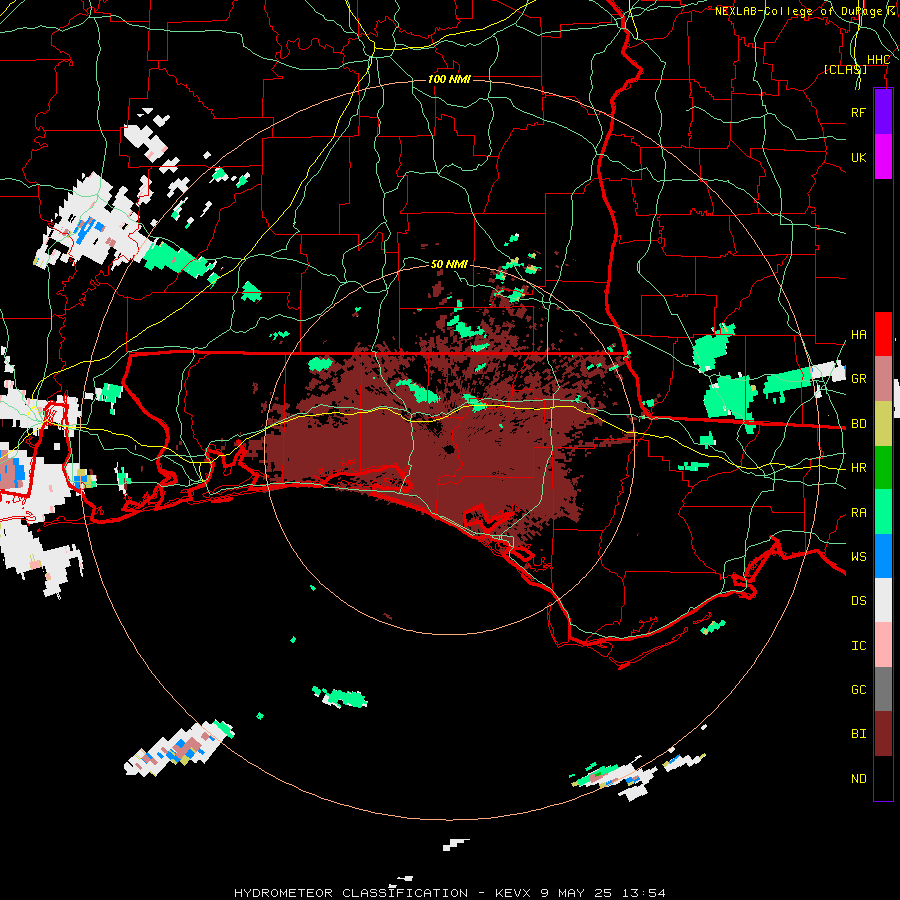Image resolution: width=900 pixels, height=900 pixels.
Task: Click the 'RF' legend label
Action: click(858, 112)
